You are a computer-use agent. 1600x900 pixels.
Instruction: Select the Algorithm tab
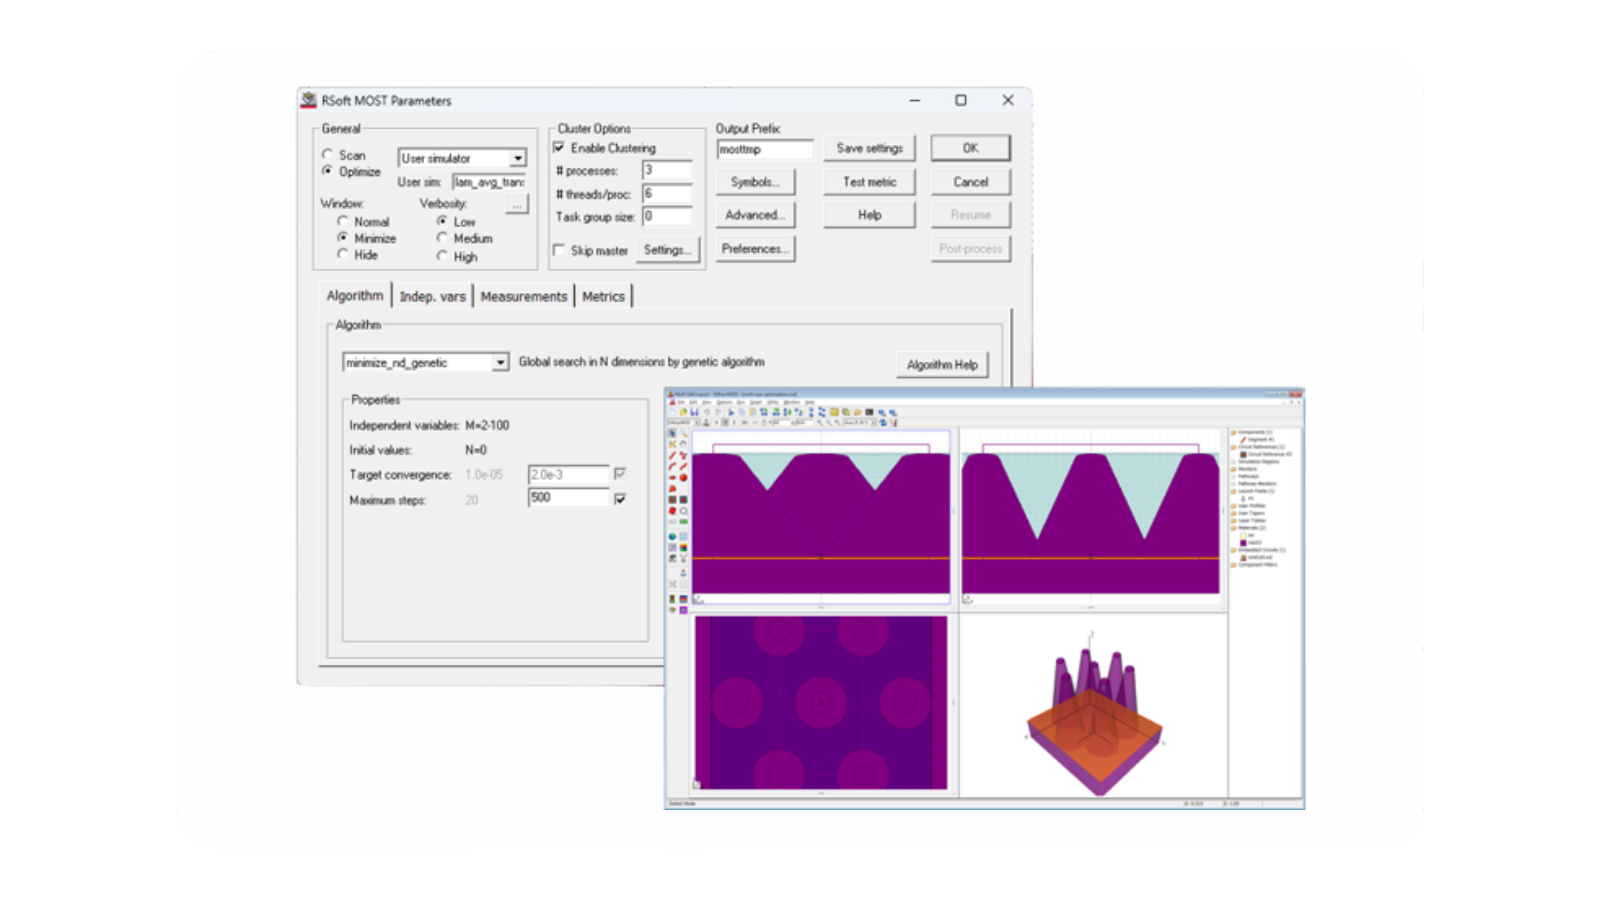click(x=354, y=295)
